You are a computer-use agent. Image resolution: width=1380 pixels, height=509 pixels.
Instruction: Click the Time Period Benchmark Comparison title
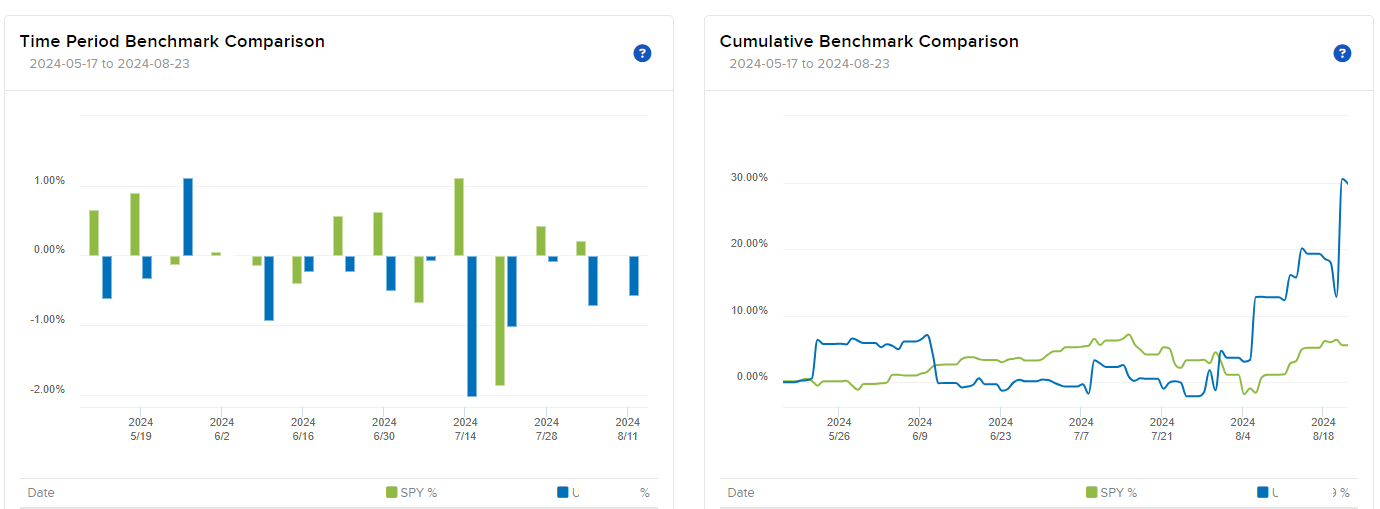click(172, 41)
